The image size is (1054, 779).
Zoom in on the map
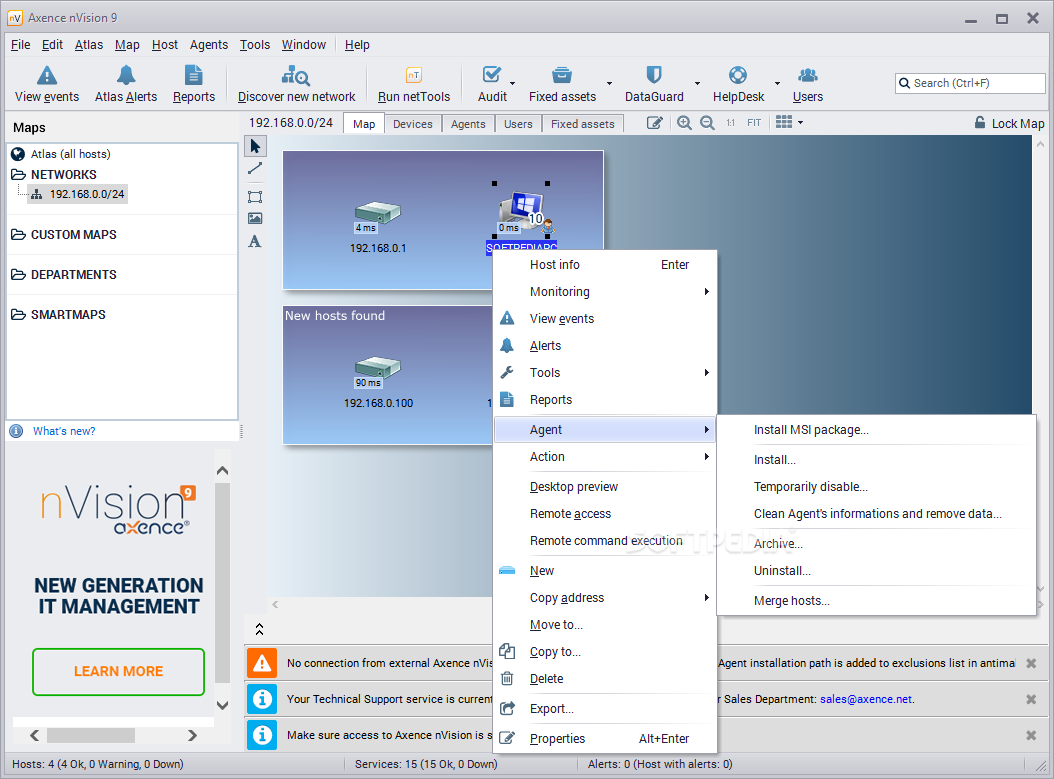[684, 123]
